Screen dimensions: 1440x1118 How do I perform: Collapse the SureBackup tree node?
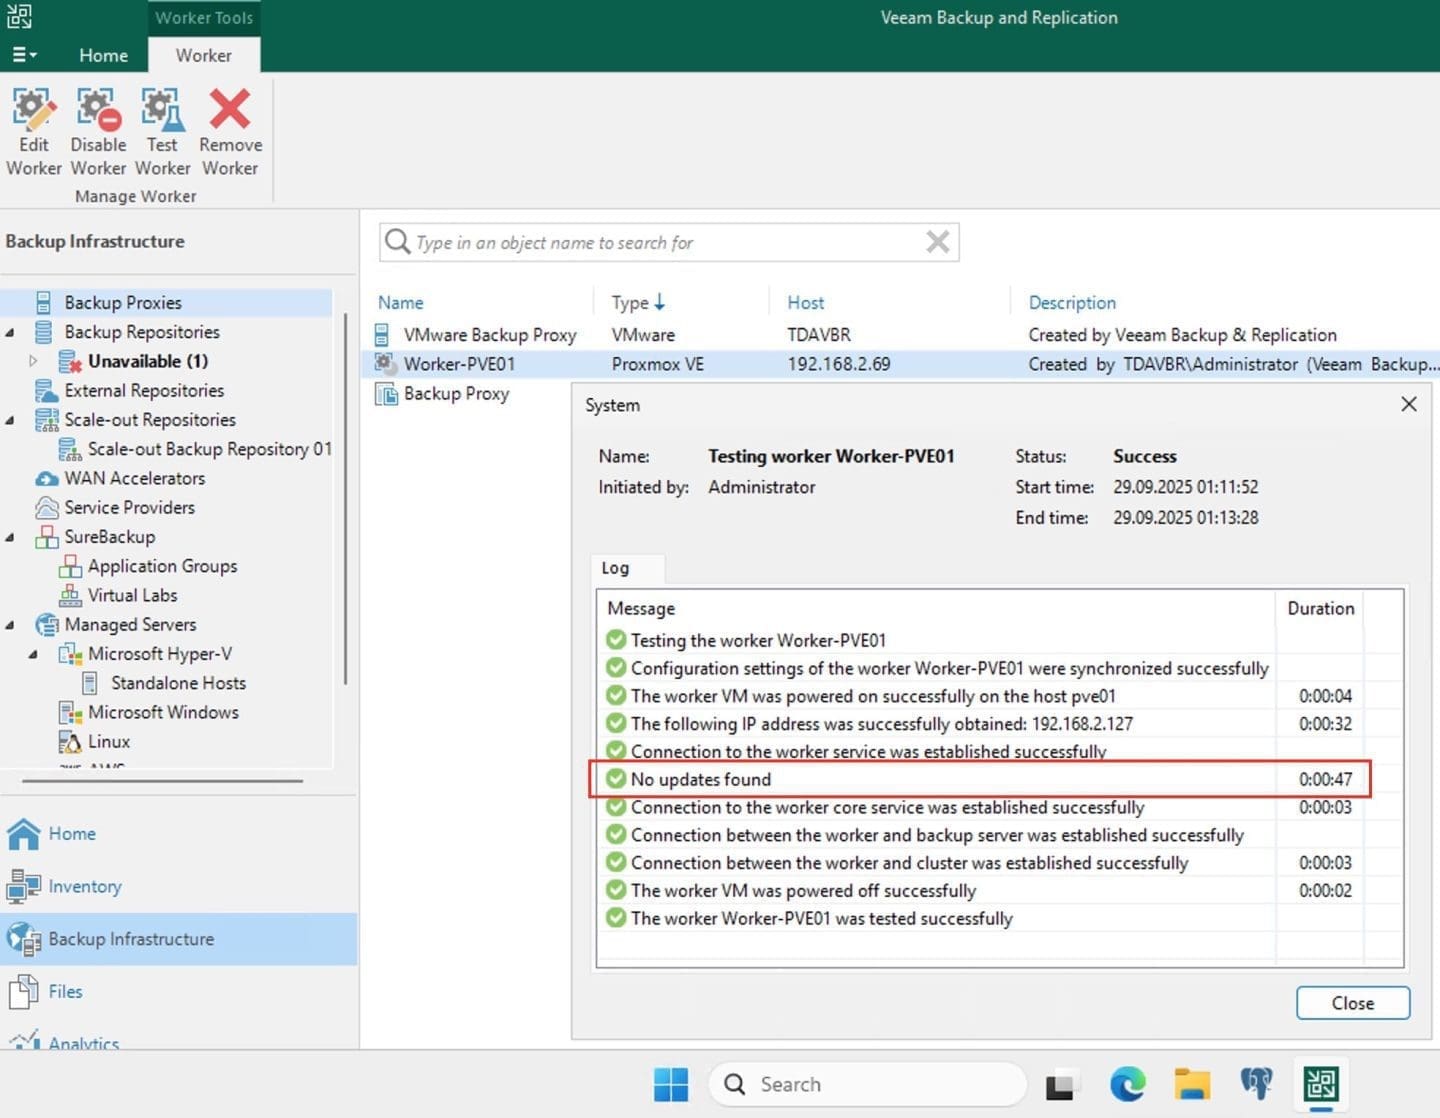(10, 537)
